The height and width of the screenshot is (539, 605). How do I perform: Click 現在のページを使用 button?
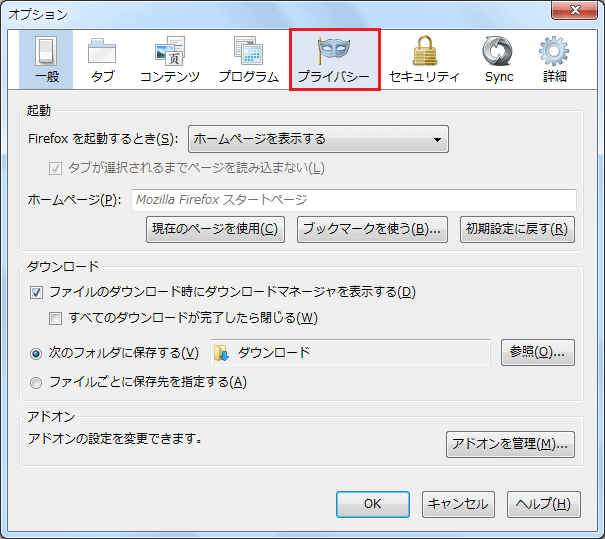pyautogui.click(x=215, y=229)
